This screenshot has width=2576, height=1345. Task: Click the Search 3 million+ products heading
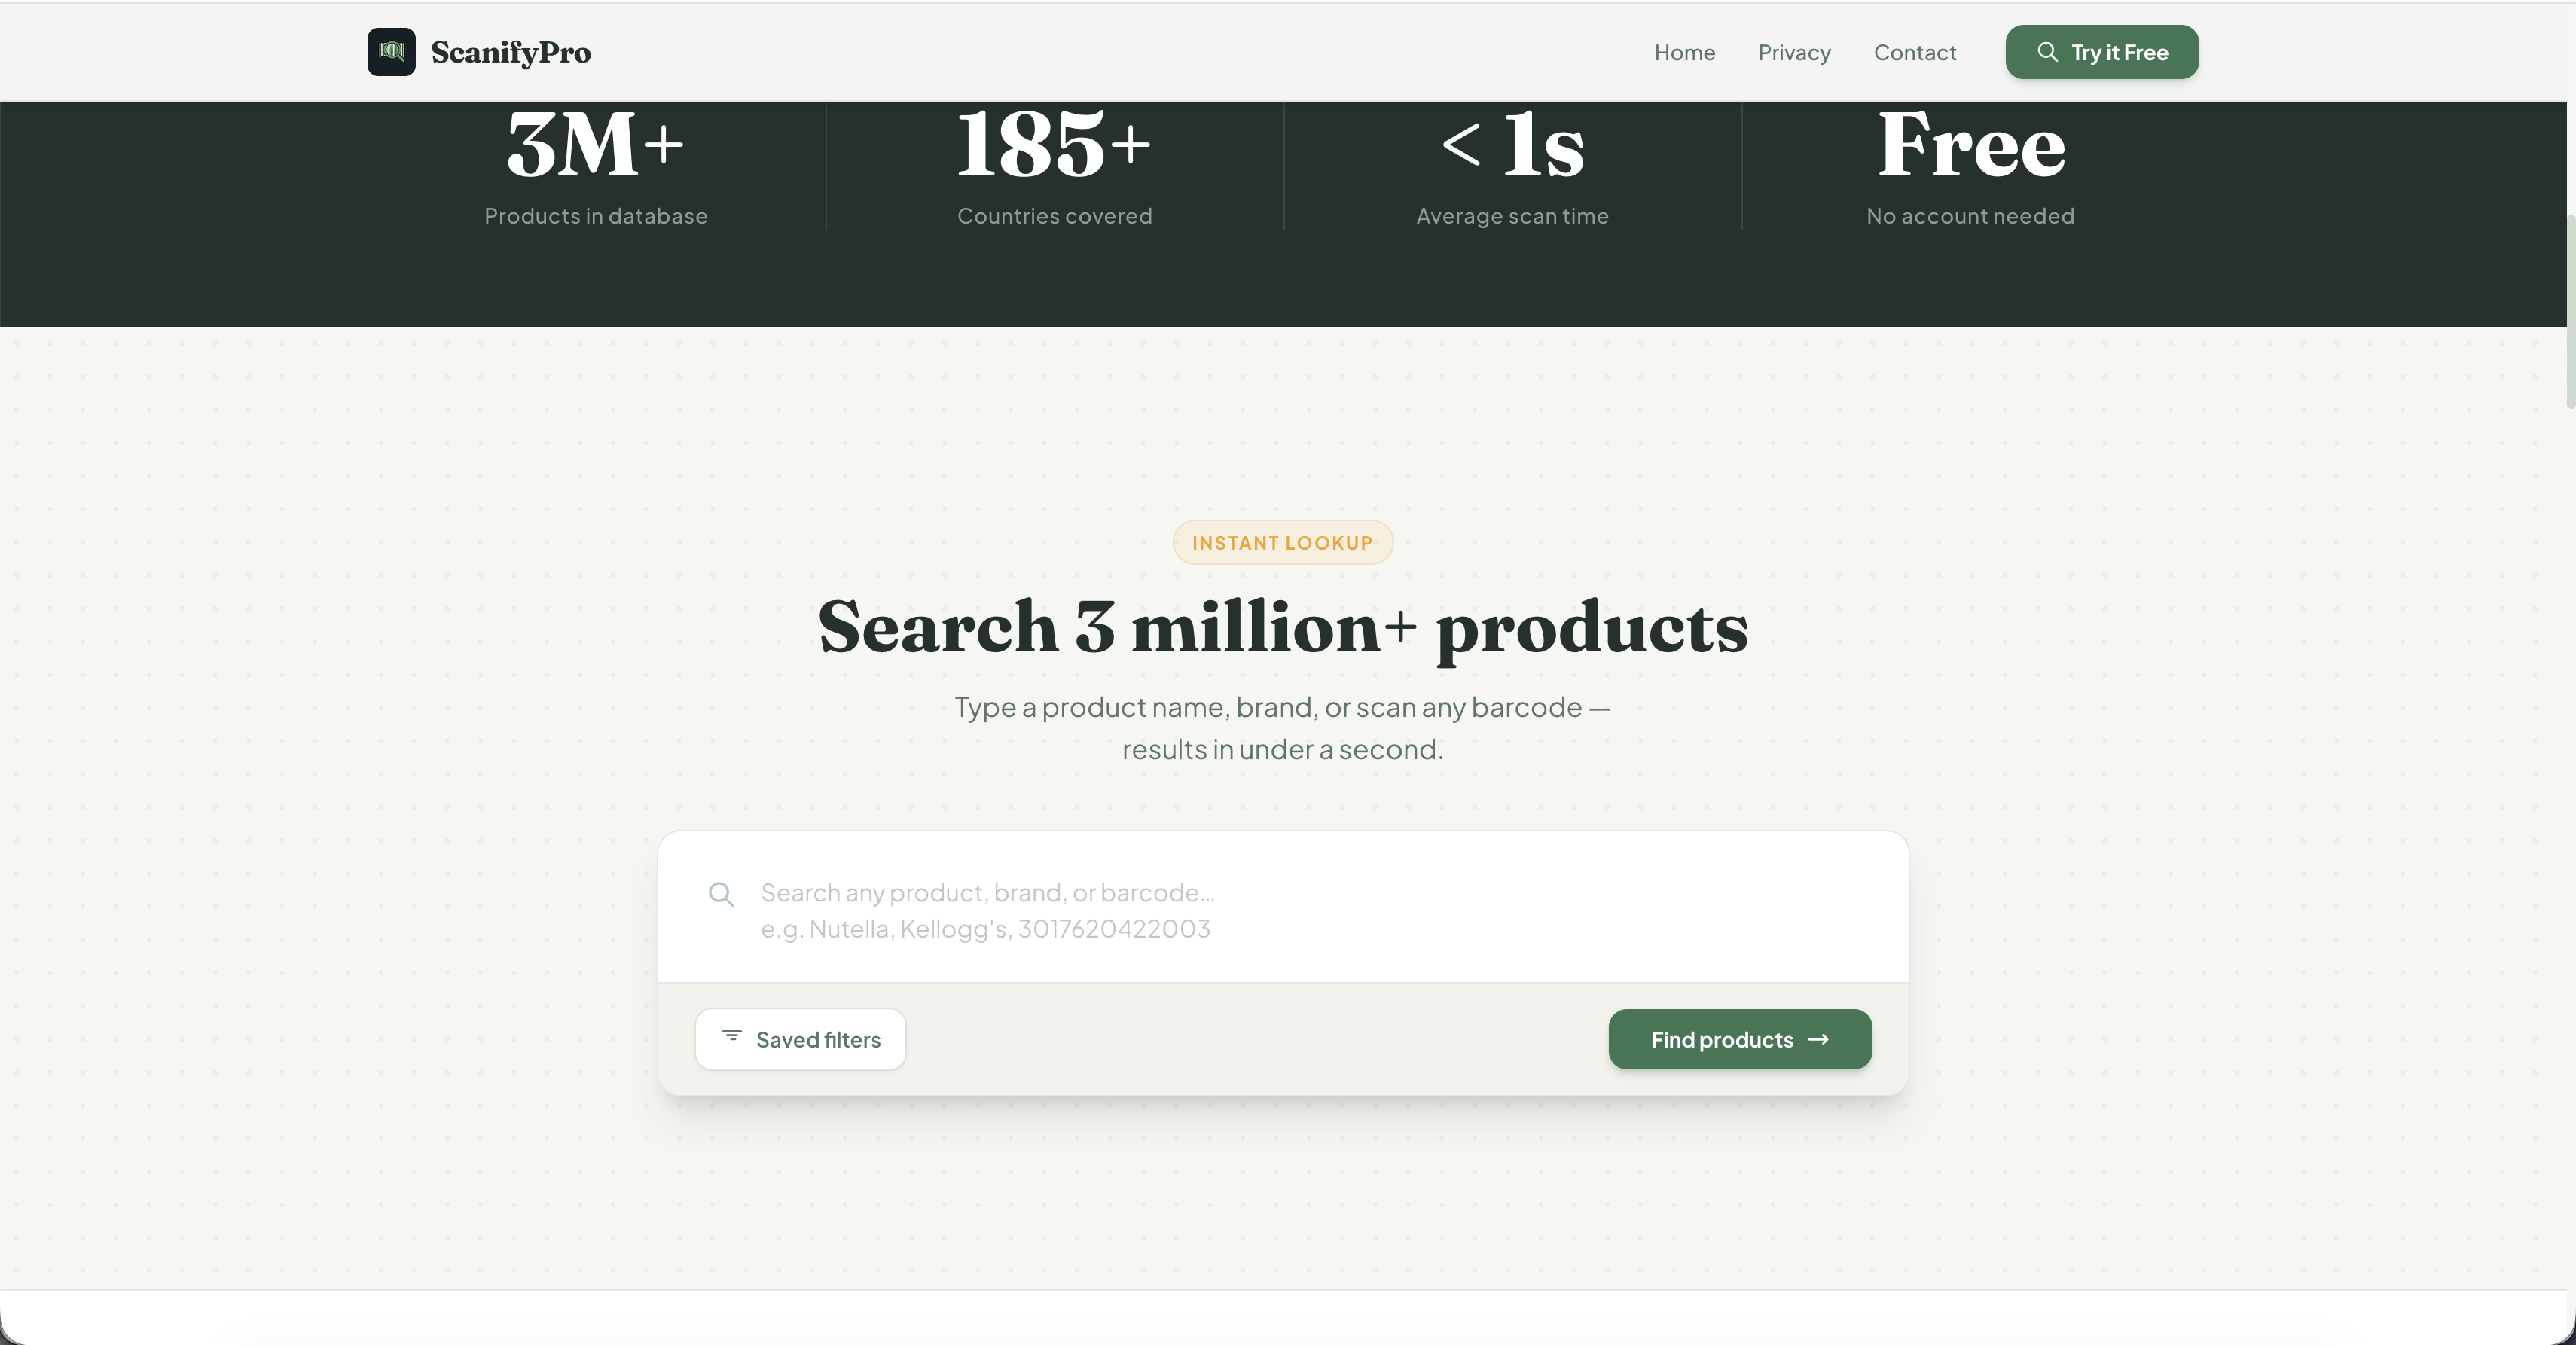(1282, 627)
